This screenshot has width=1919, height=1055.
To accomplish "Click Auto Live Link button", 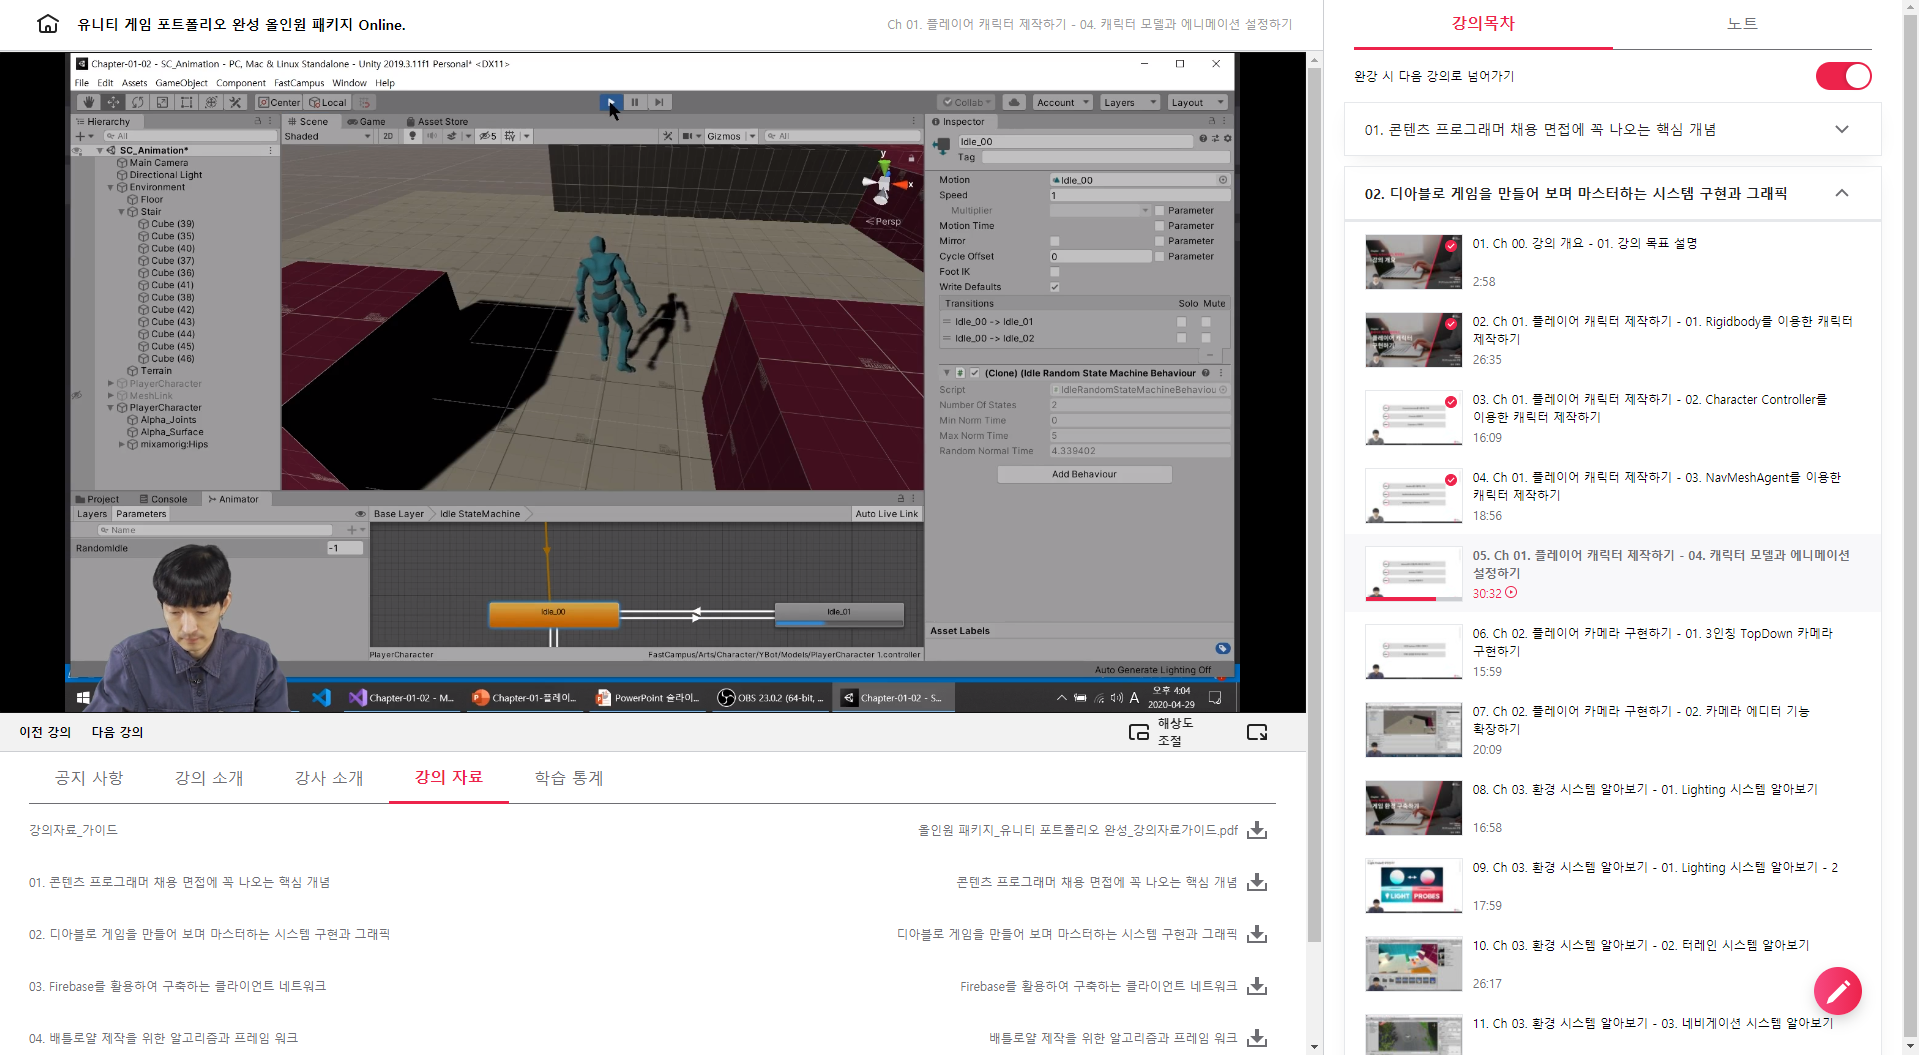I will (886, 514).
